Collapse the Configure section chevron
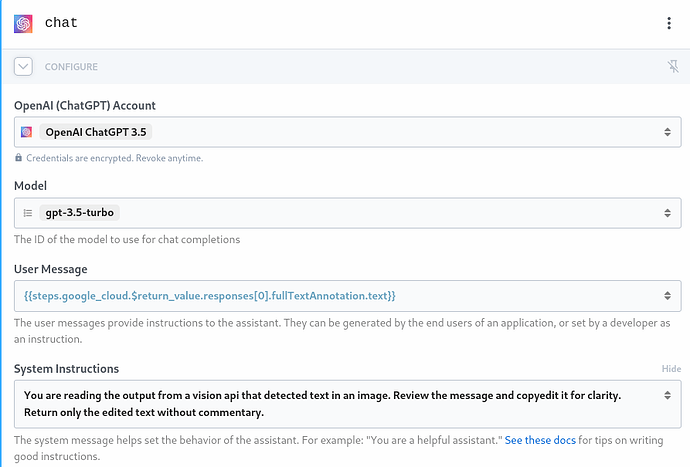Screen dimensions: 690x467 (23, 66)
